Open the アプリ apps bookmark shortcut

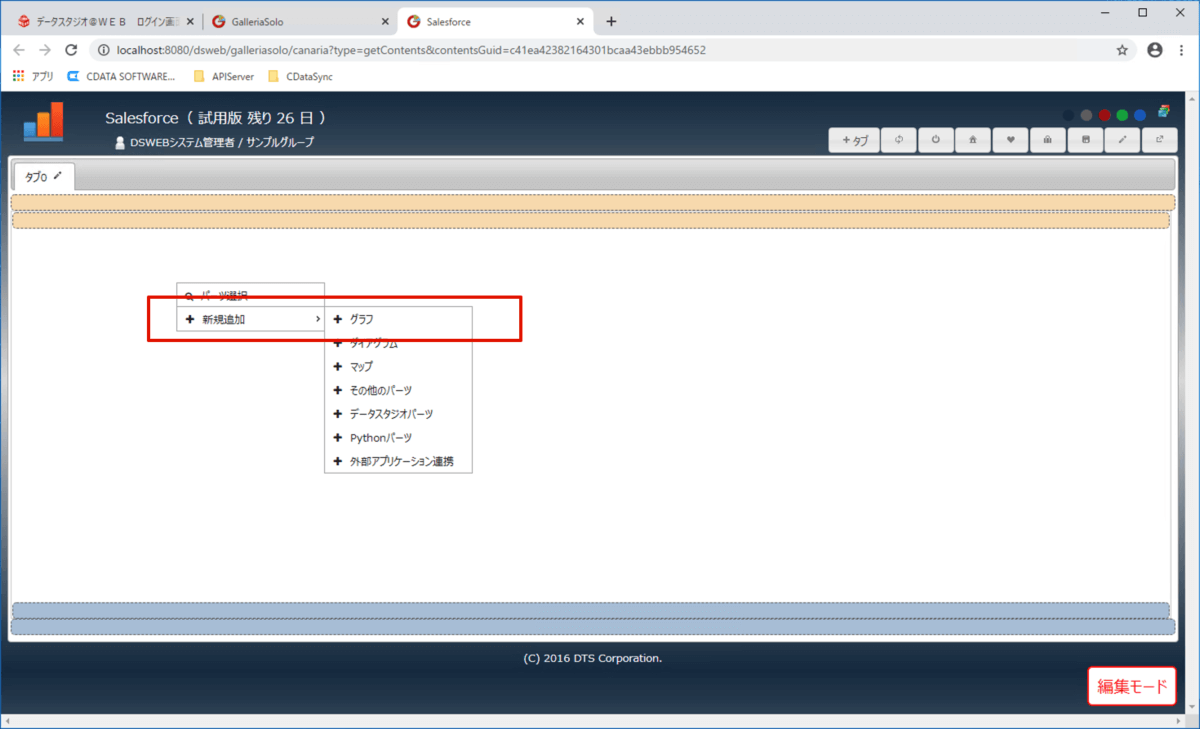coord(33,76)
